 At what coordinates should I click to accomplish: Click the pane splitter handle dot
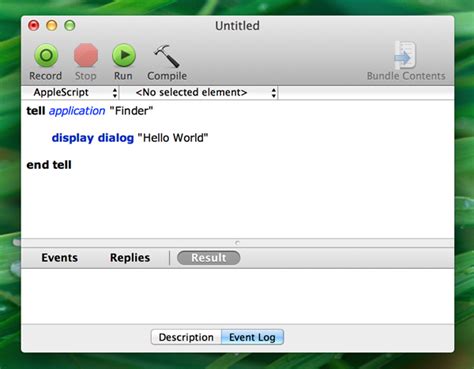(x=237, y=243)
